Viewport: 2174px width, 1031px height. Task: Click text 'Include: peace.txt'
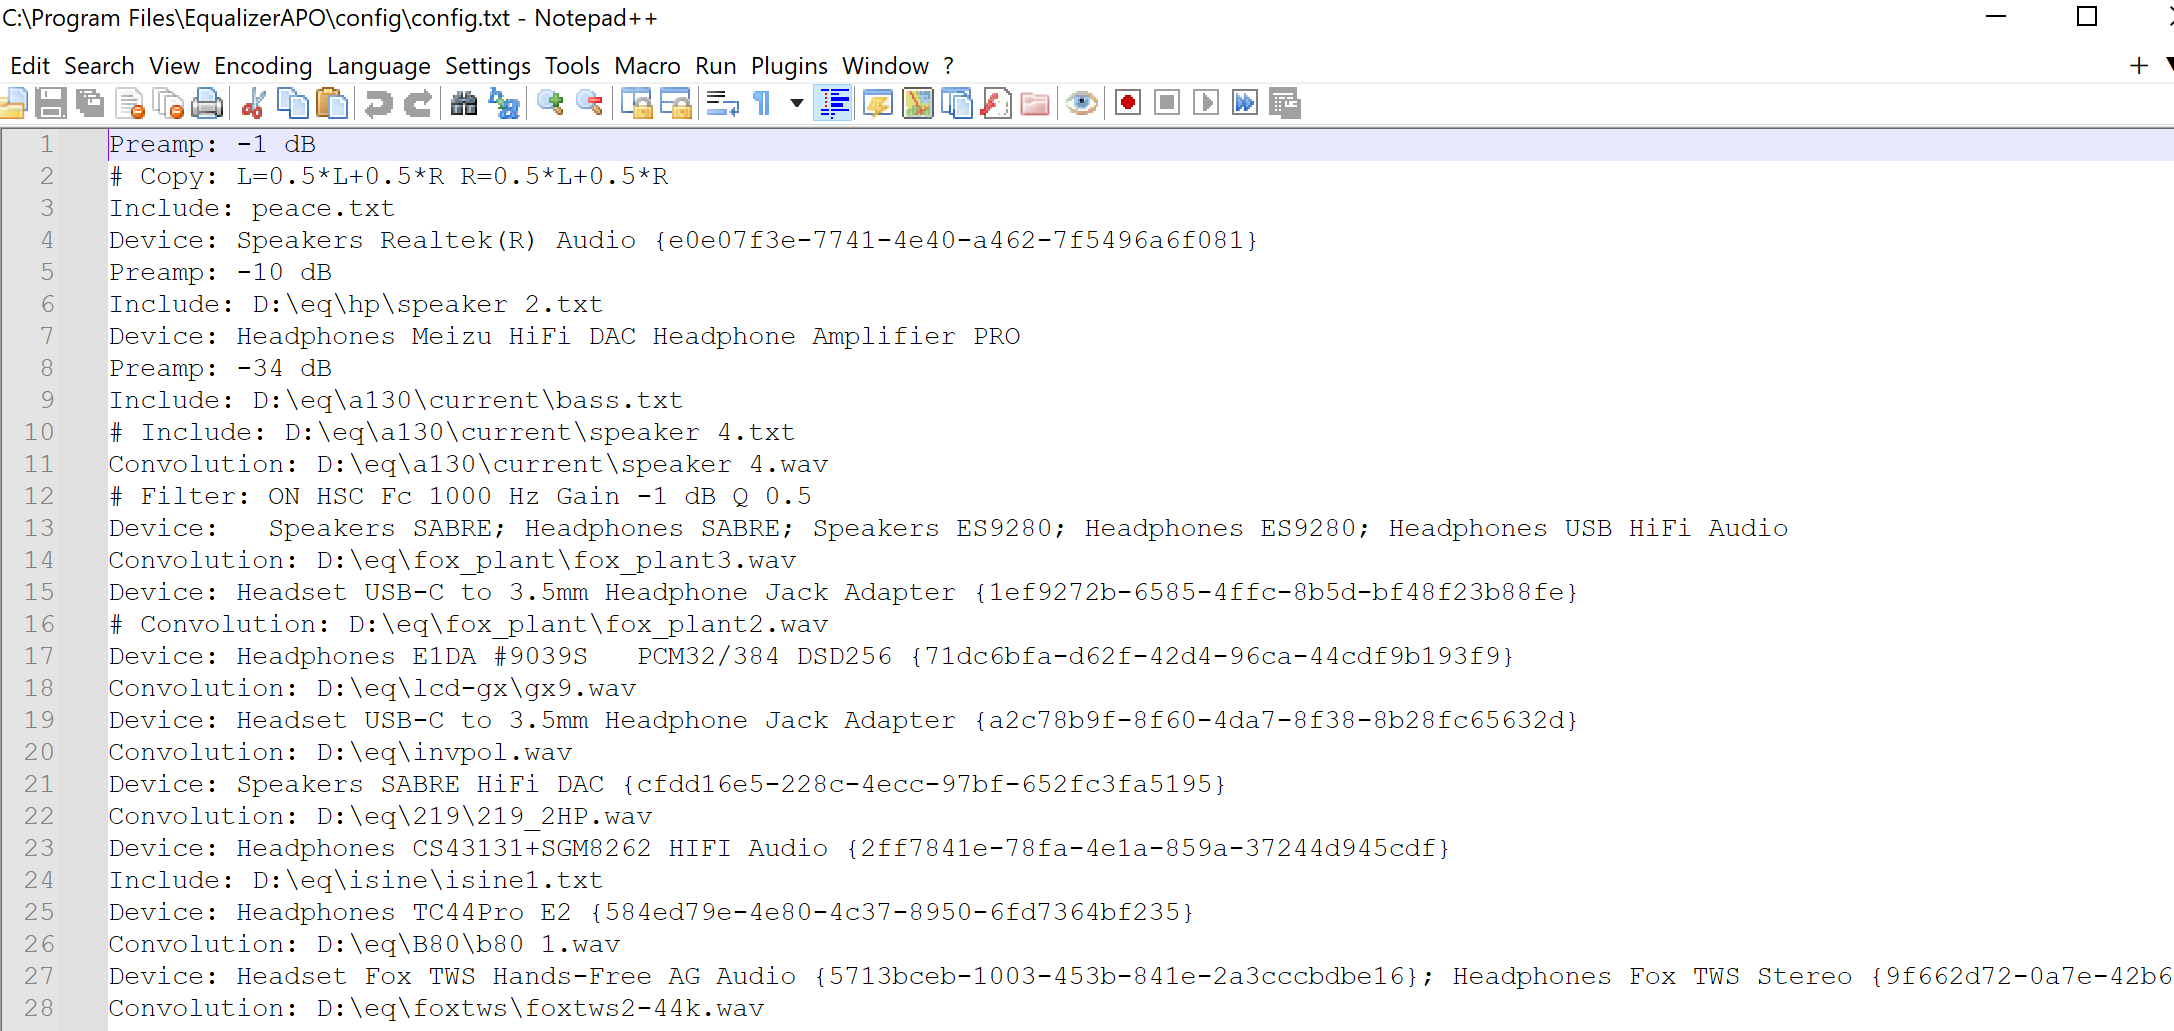(x=252, y=208)
